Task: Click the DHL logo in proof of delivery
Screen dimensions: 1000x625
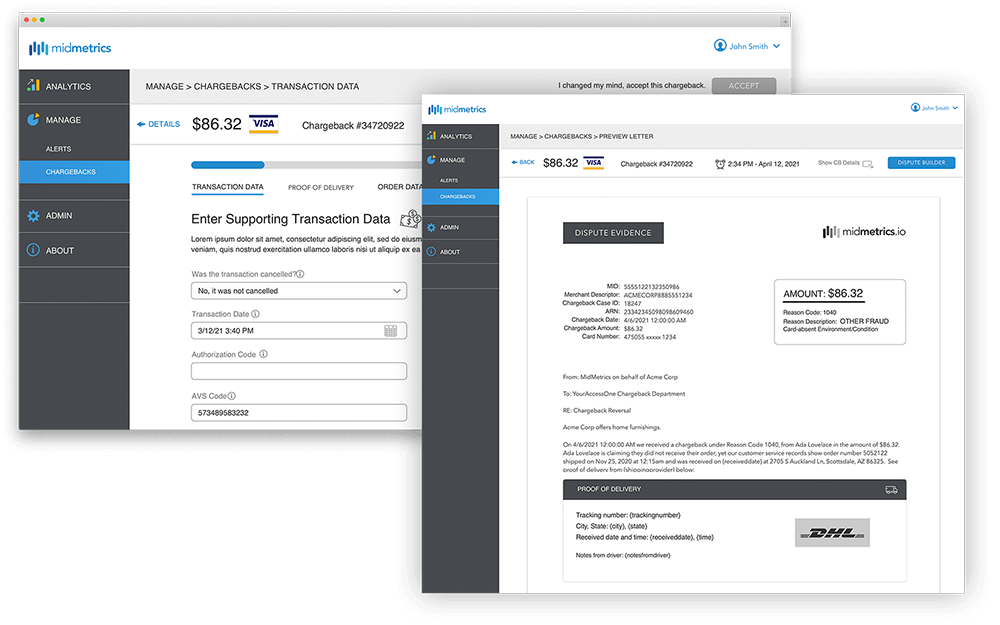Action: pyautogui.click(x=832, y=533)
